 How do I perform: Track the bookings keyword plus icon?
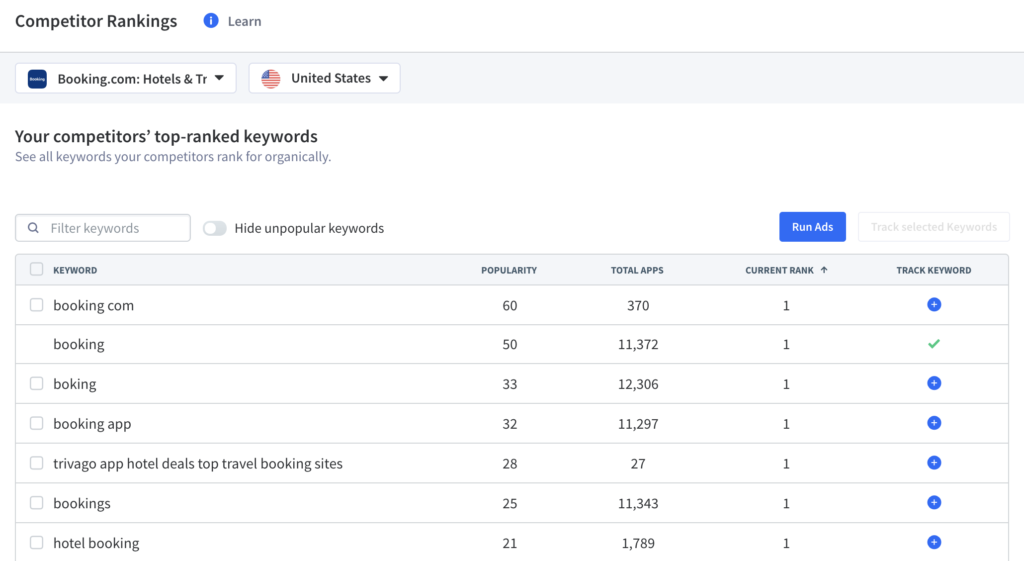click(x=934, y=502)
